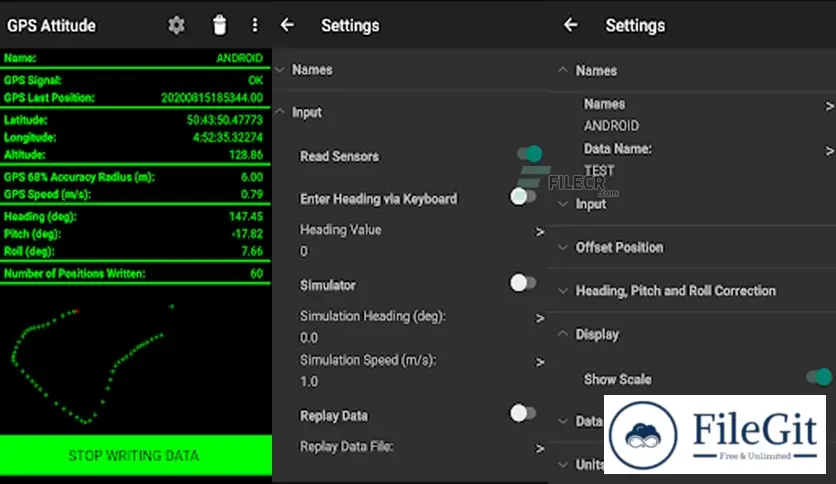Click Longitude value 4:52:35.32274

[228, 138]
